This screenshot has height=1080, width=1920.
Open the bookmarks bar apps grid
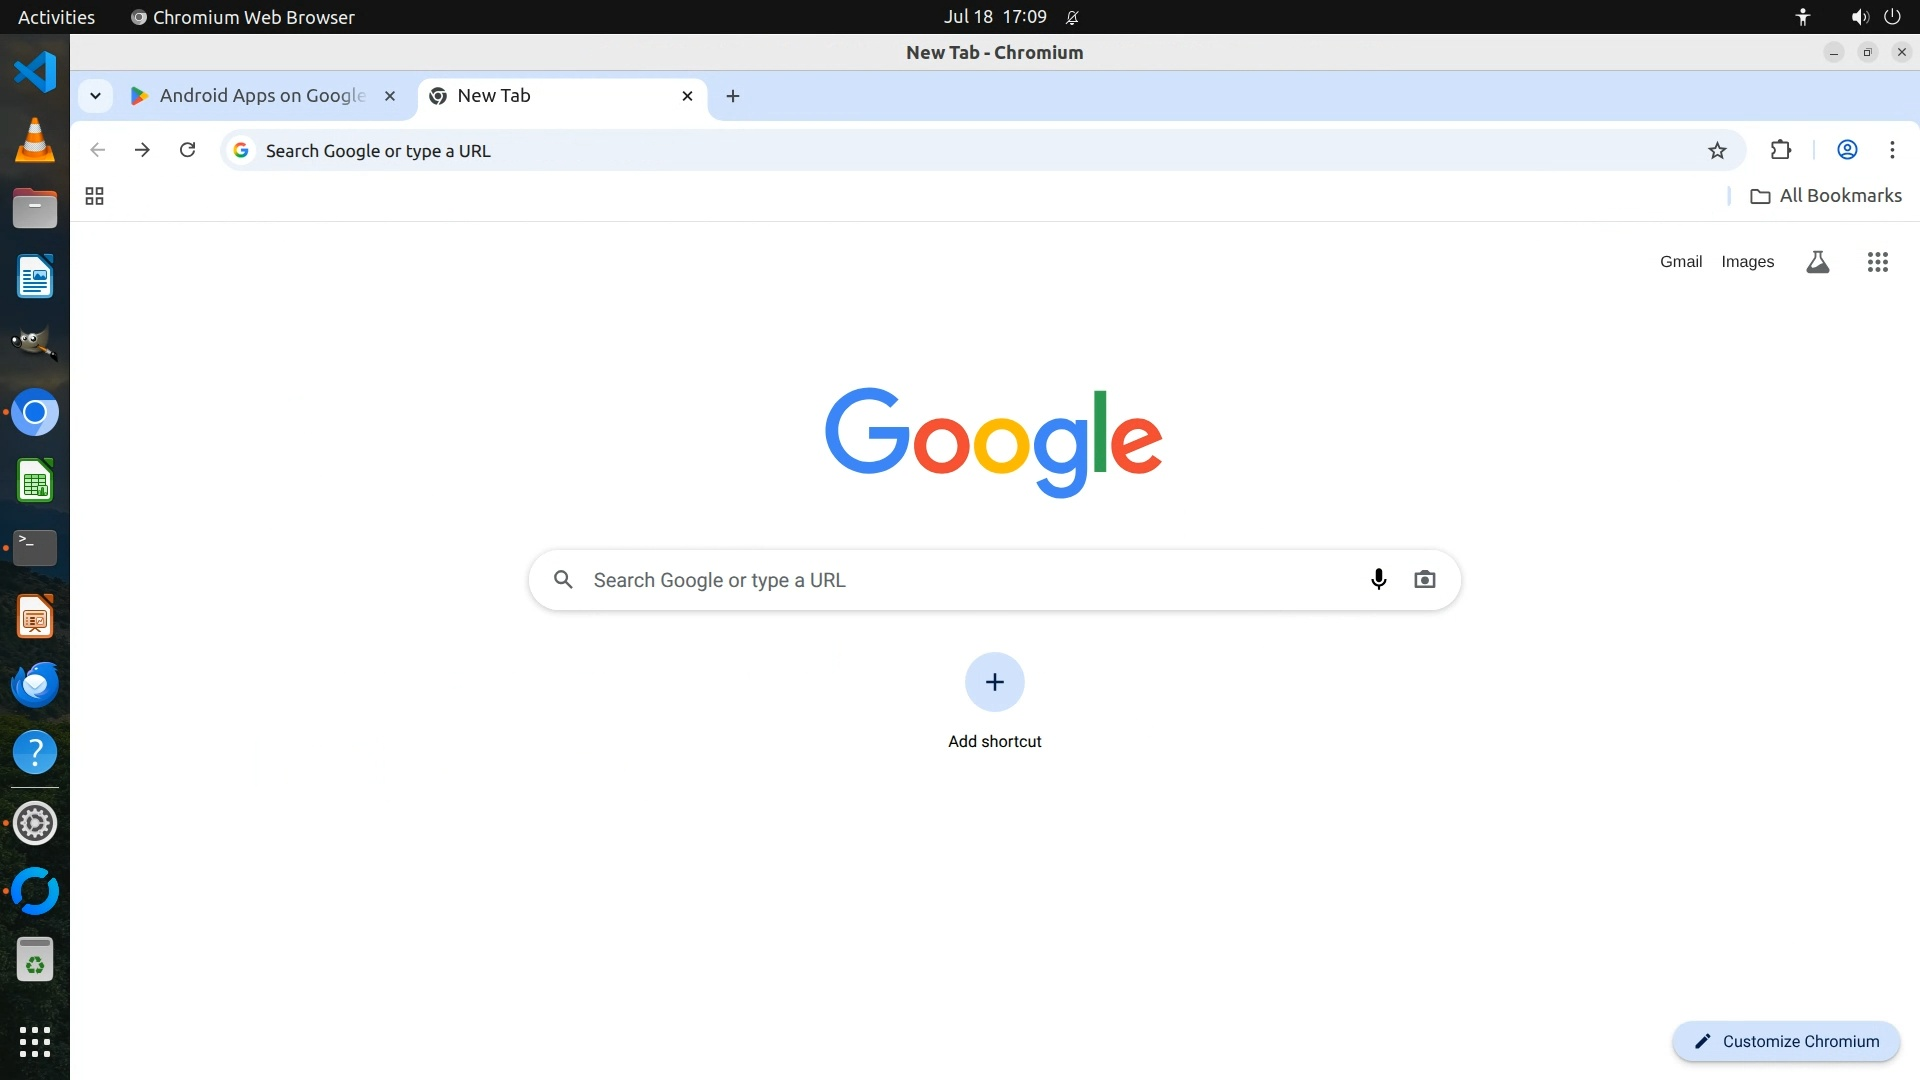tap(95, 196)
